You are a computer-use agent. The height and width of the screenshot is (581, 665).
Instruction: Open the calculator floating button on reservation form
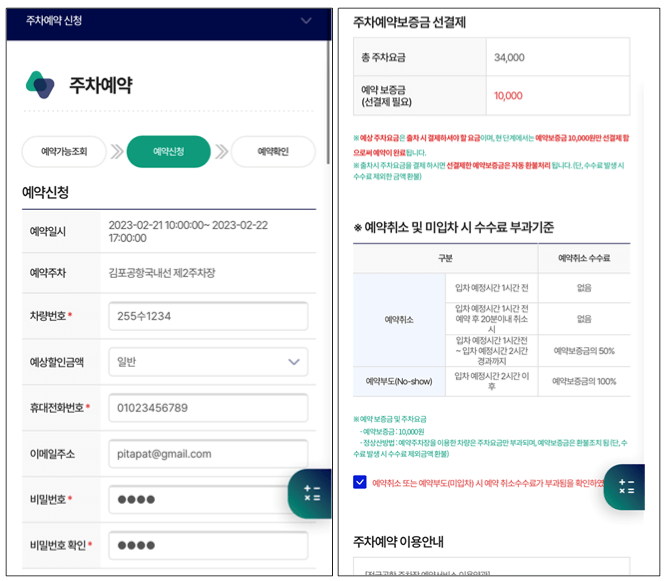click(310, 494)
